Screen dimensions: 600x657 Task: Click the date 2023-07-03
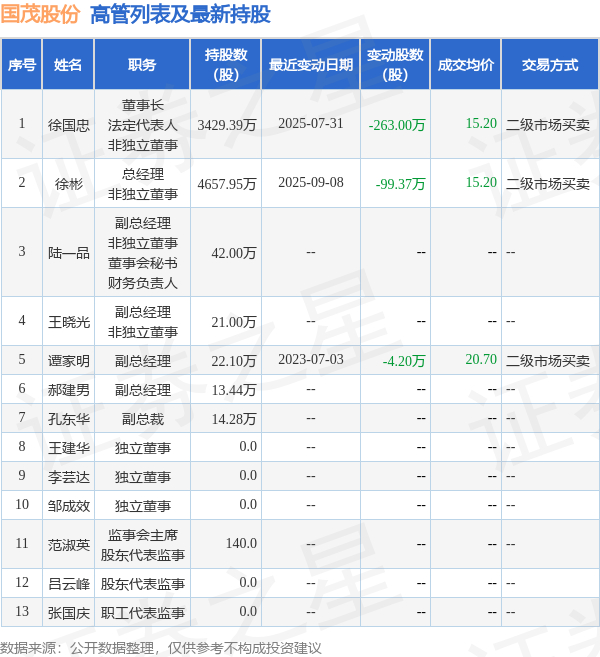310,359
